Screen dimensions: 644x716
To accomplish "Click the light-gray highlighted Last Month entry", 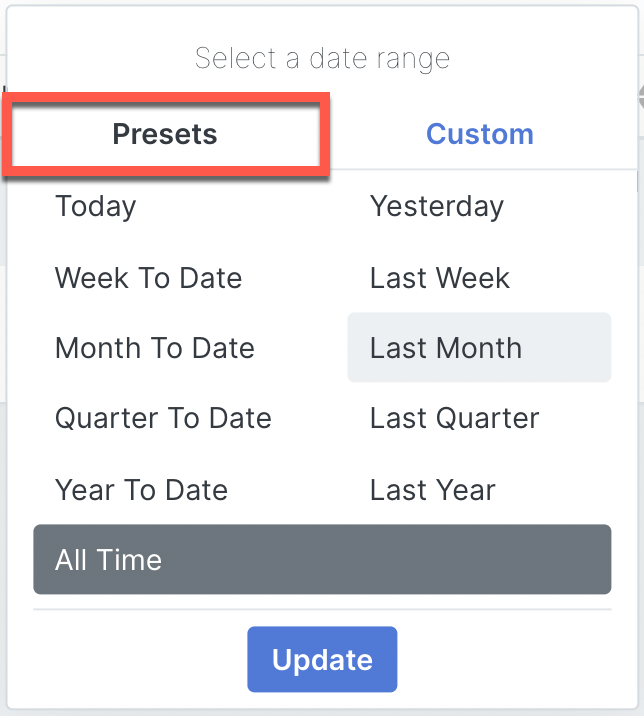I will (478, 348).
